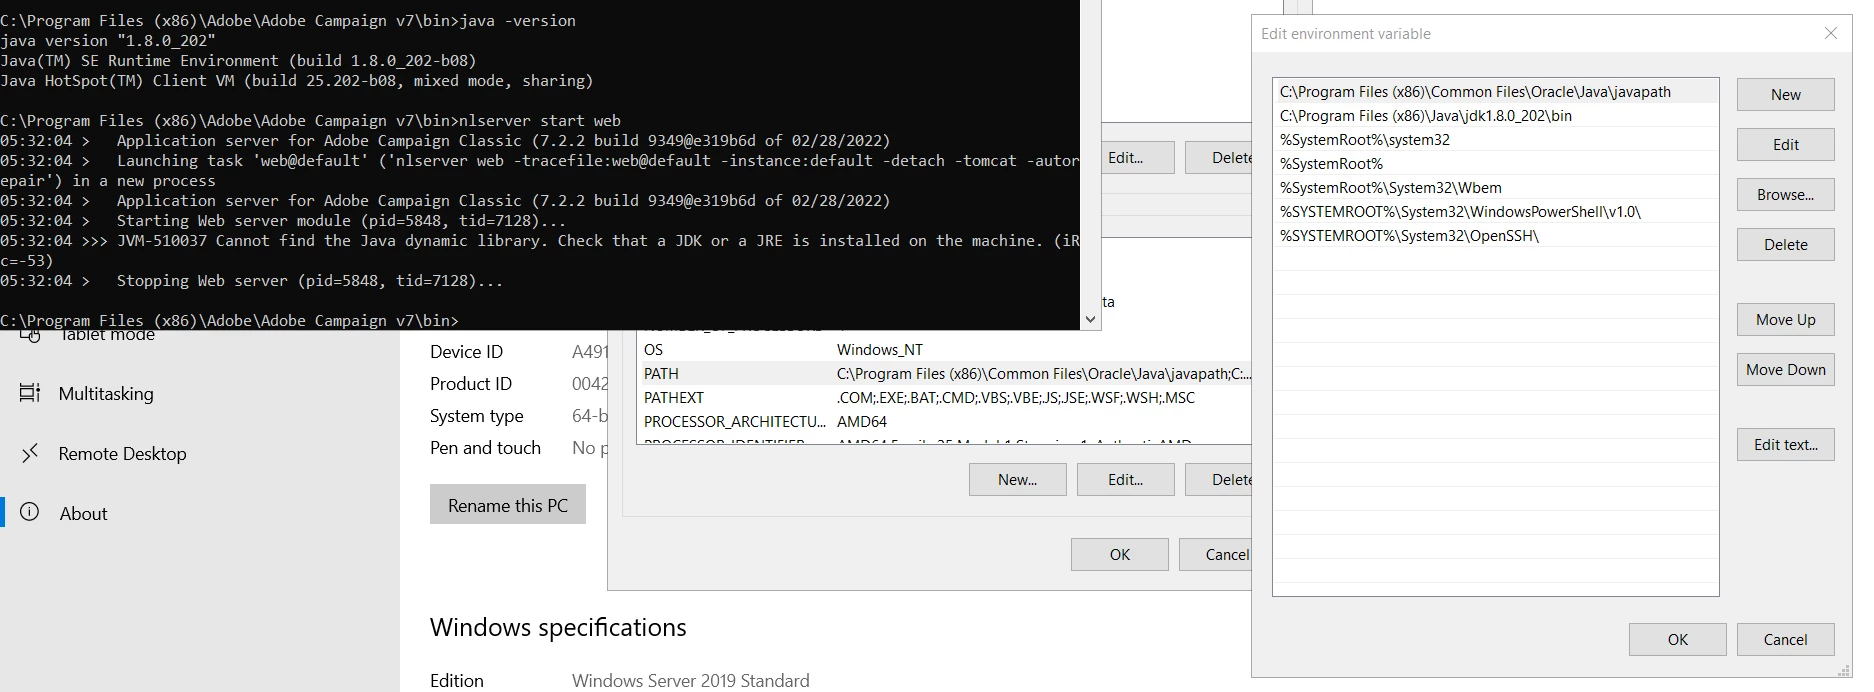Click the Windows specifications heading
This screenshot has height=692, width=1874.
[x=558, y=628]
